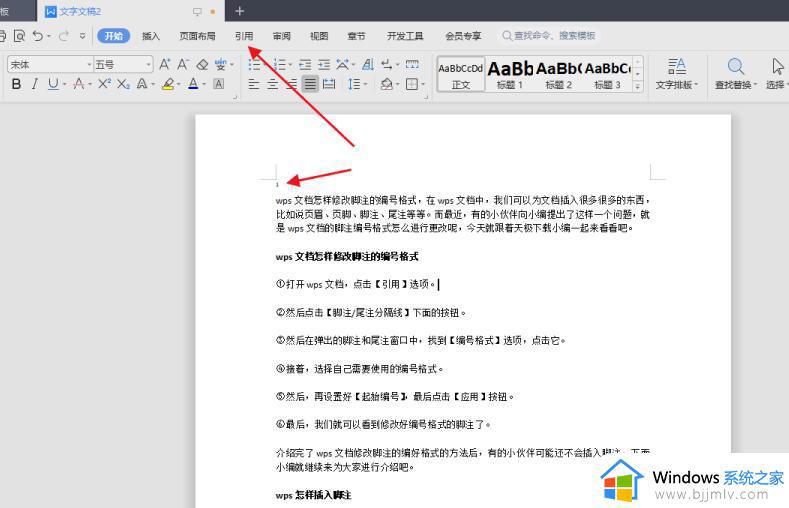Open print preview from quick access toolbar
This screenshot has width=789, height=508.
(19, 36)
